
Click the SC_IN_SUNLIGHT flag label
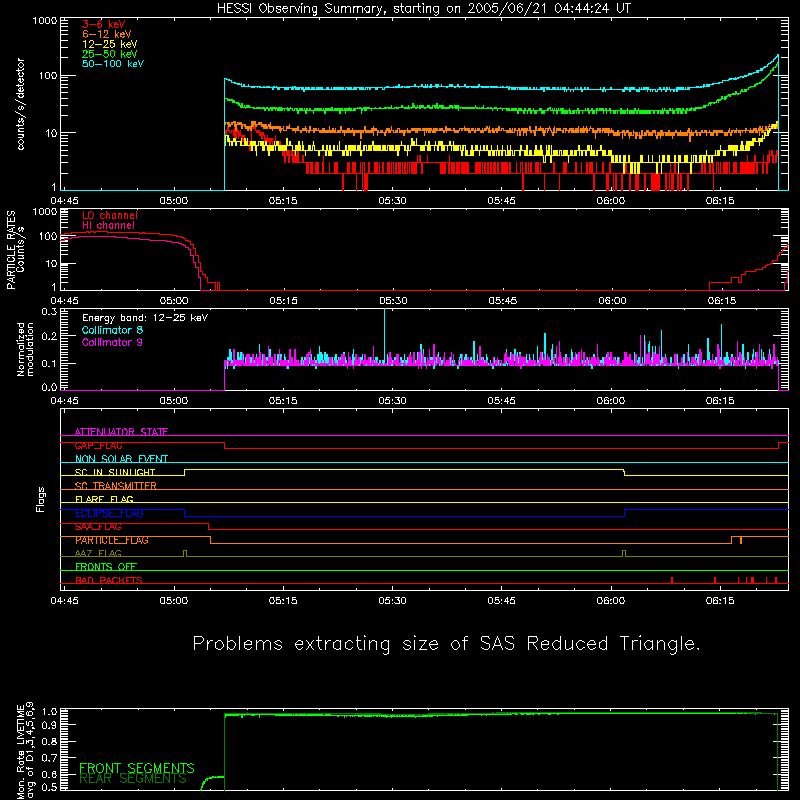(115, 472)
